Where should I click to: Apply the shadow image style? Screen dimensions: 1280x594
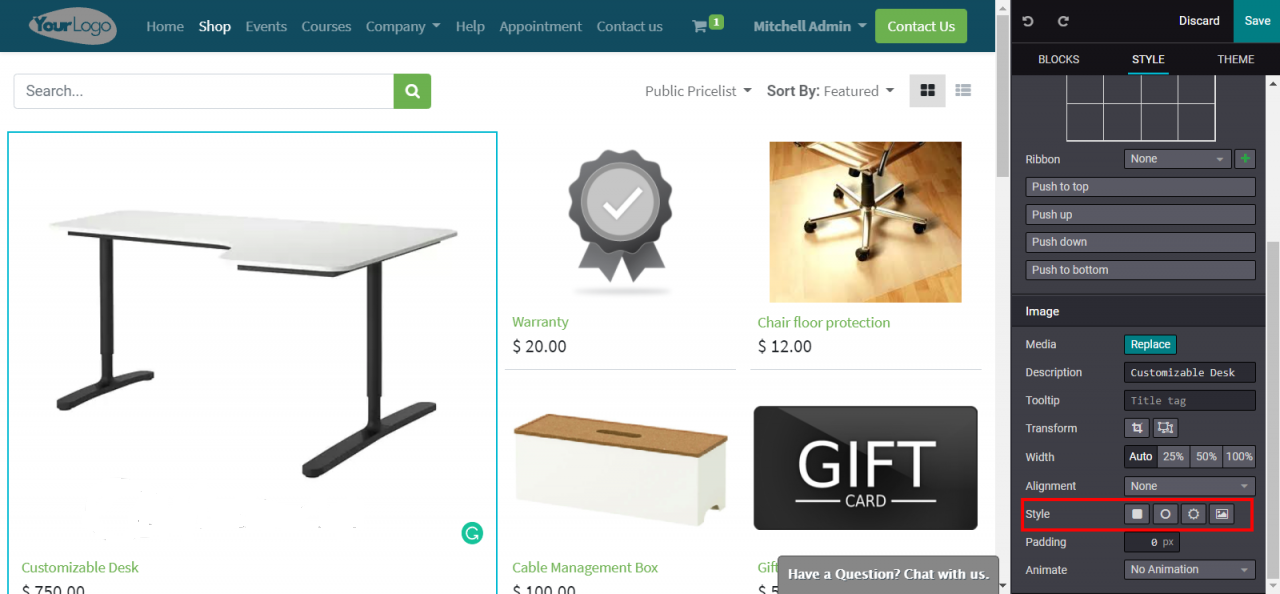pos(1193,514)
